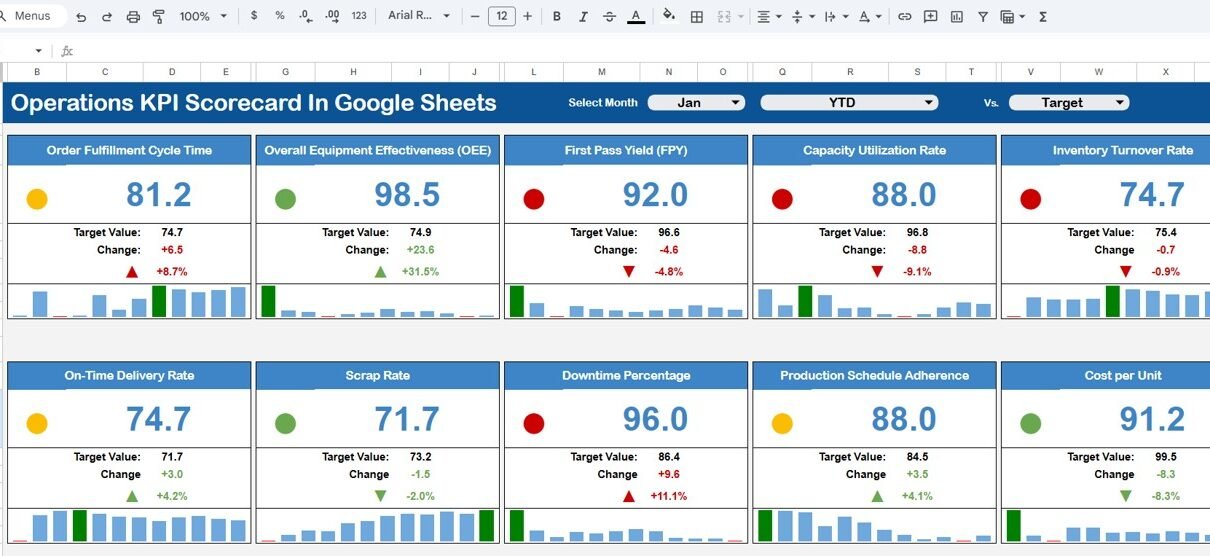Screen dimensions: 1210x556
Task: Open the Arial font family dropdown
Action: click(x=419, y=17)
